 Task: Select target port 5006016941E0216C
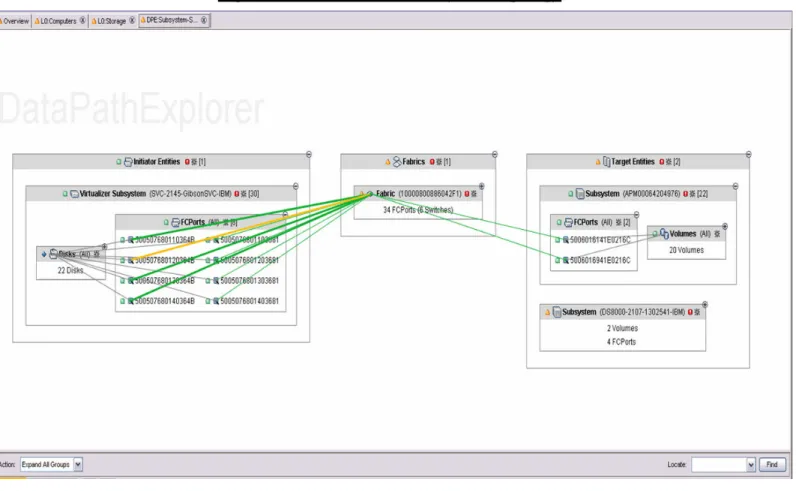coord(600,260)
